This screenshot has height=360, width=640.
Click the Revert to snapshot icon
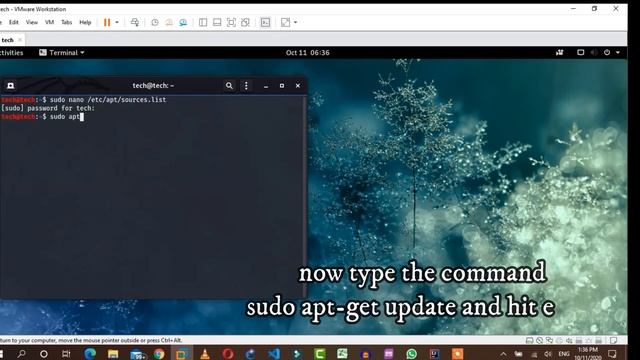pyautogui.click(x=169, y=22)
